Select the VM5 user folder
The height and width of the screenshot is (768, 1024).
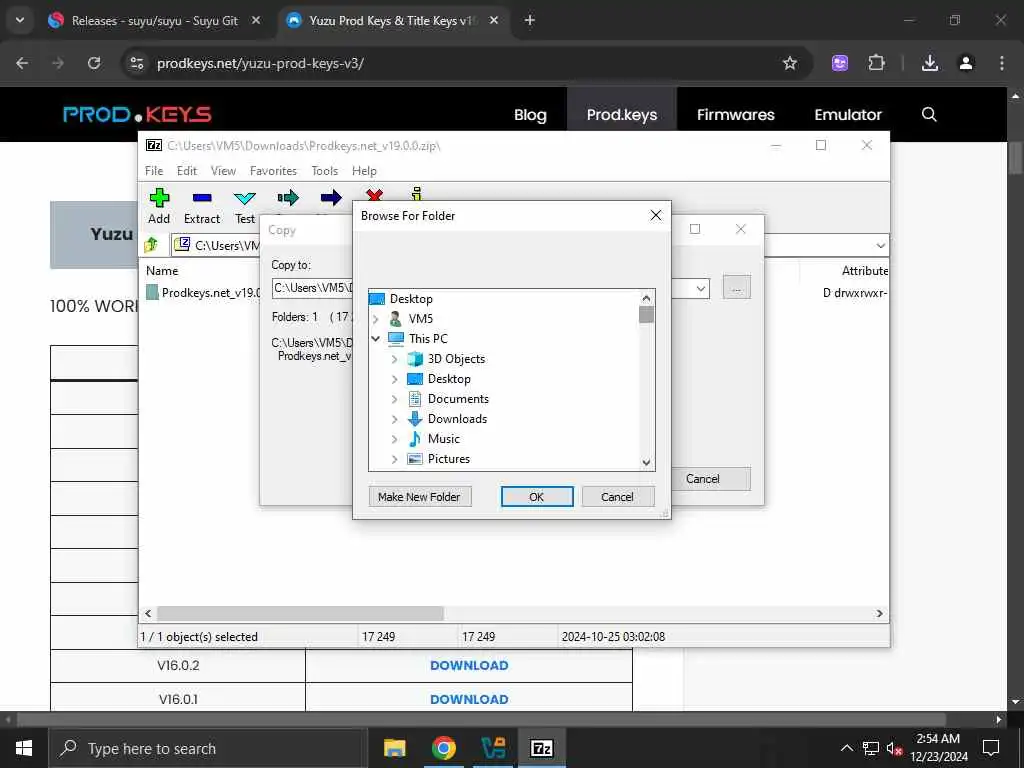[x=421, y=319]
